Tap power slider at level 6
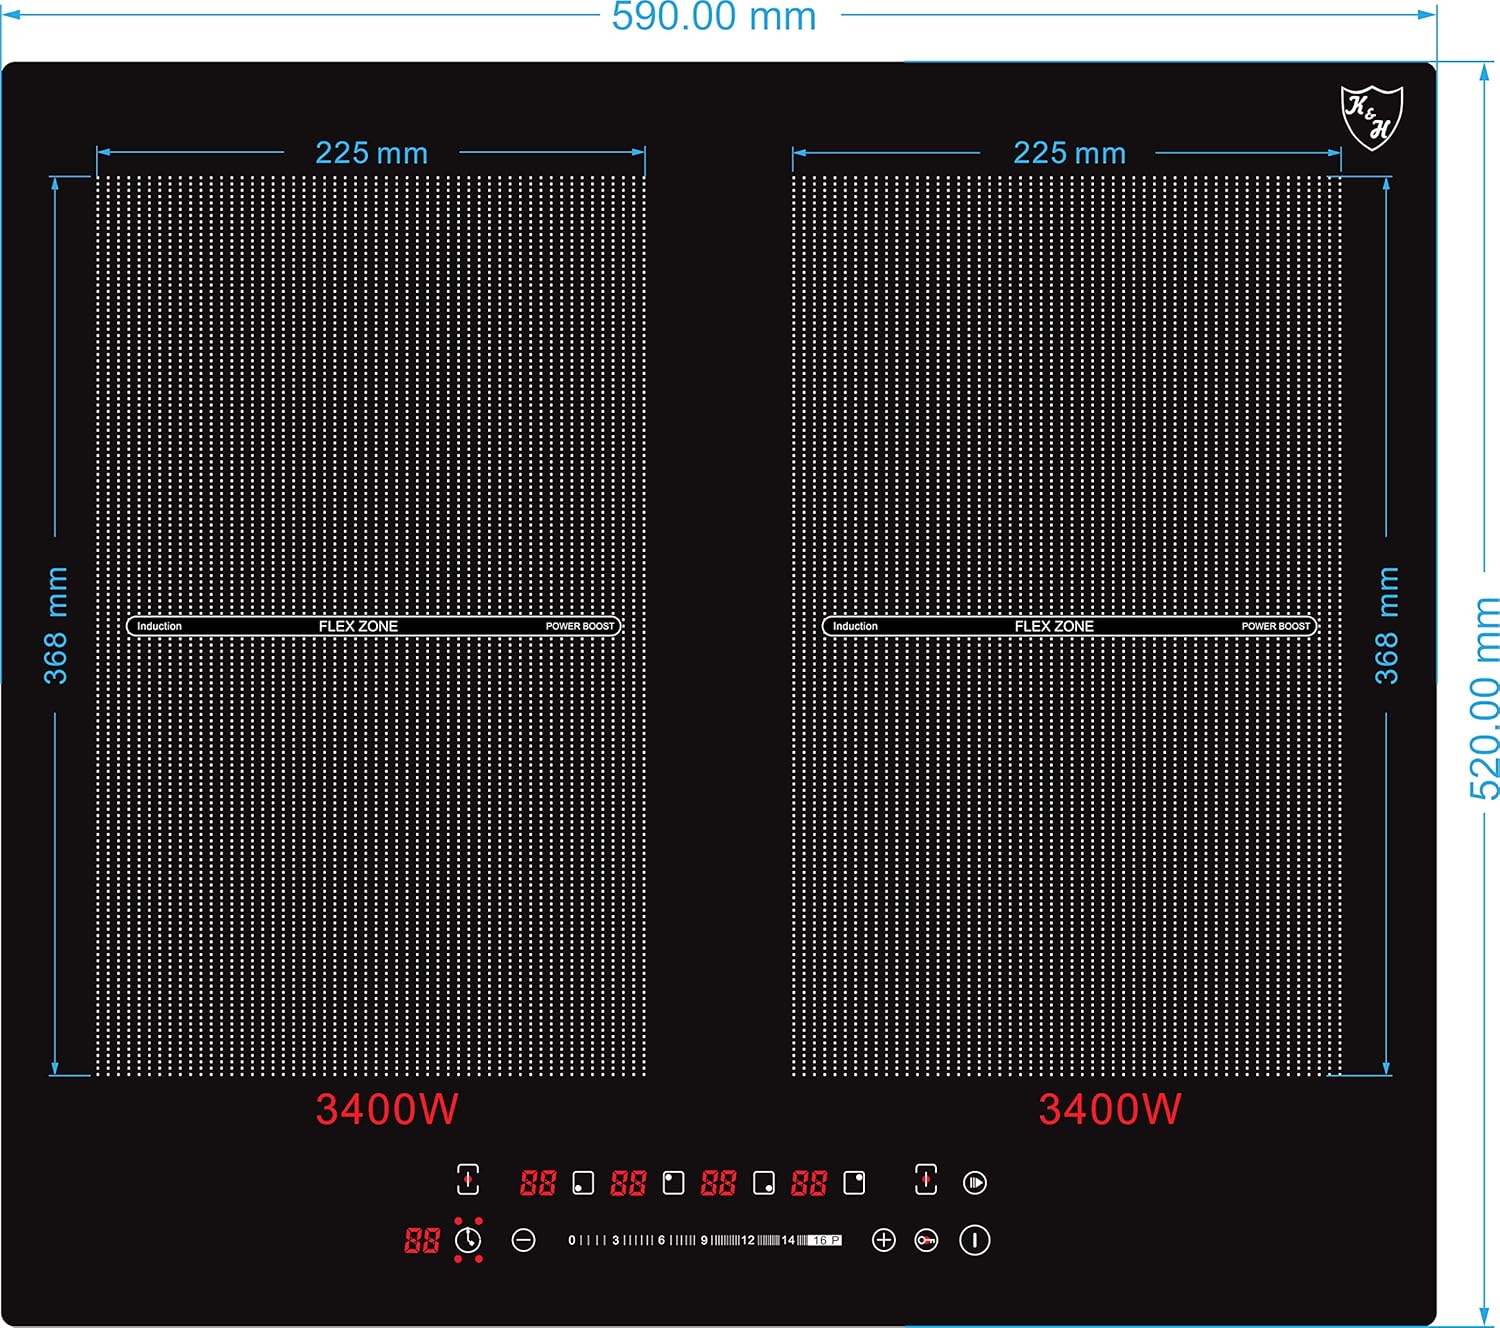Screen dimensions: 1500x1328 (x=661, y=1240)
